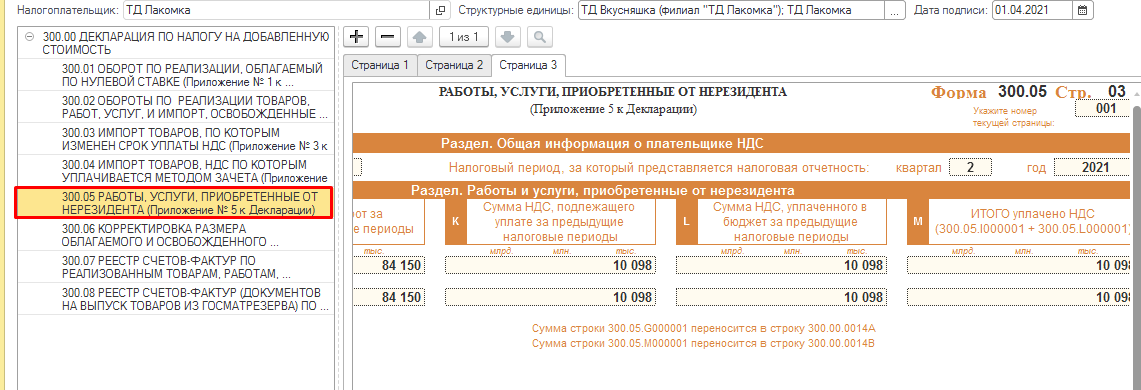
Task: Click first row column L value 10 098
Action: click(x=781, y=265)
